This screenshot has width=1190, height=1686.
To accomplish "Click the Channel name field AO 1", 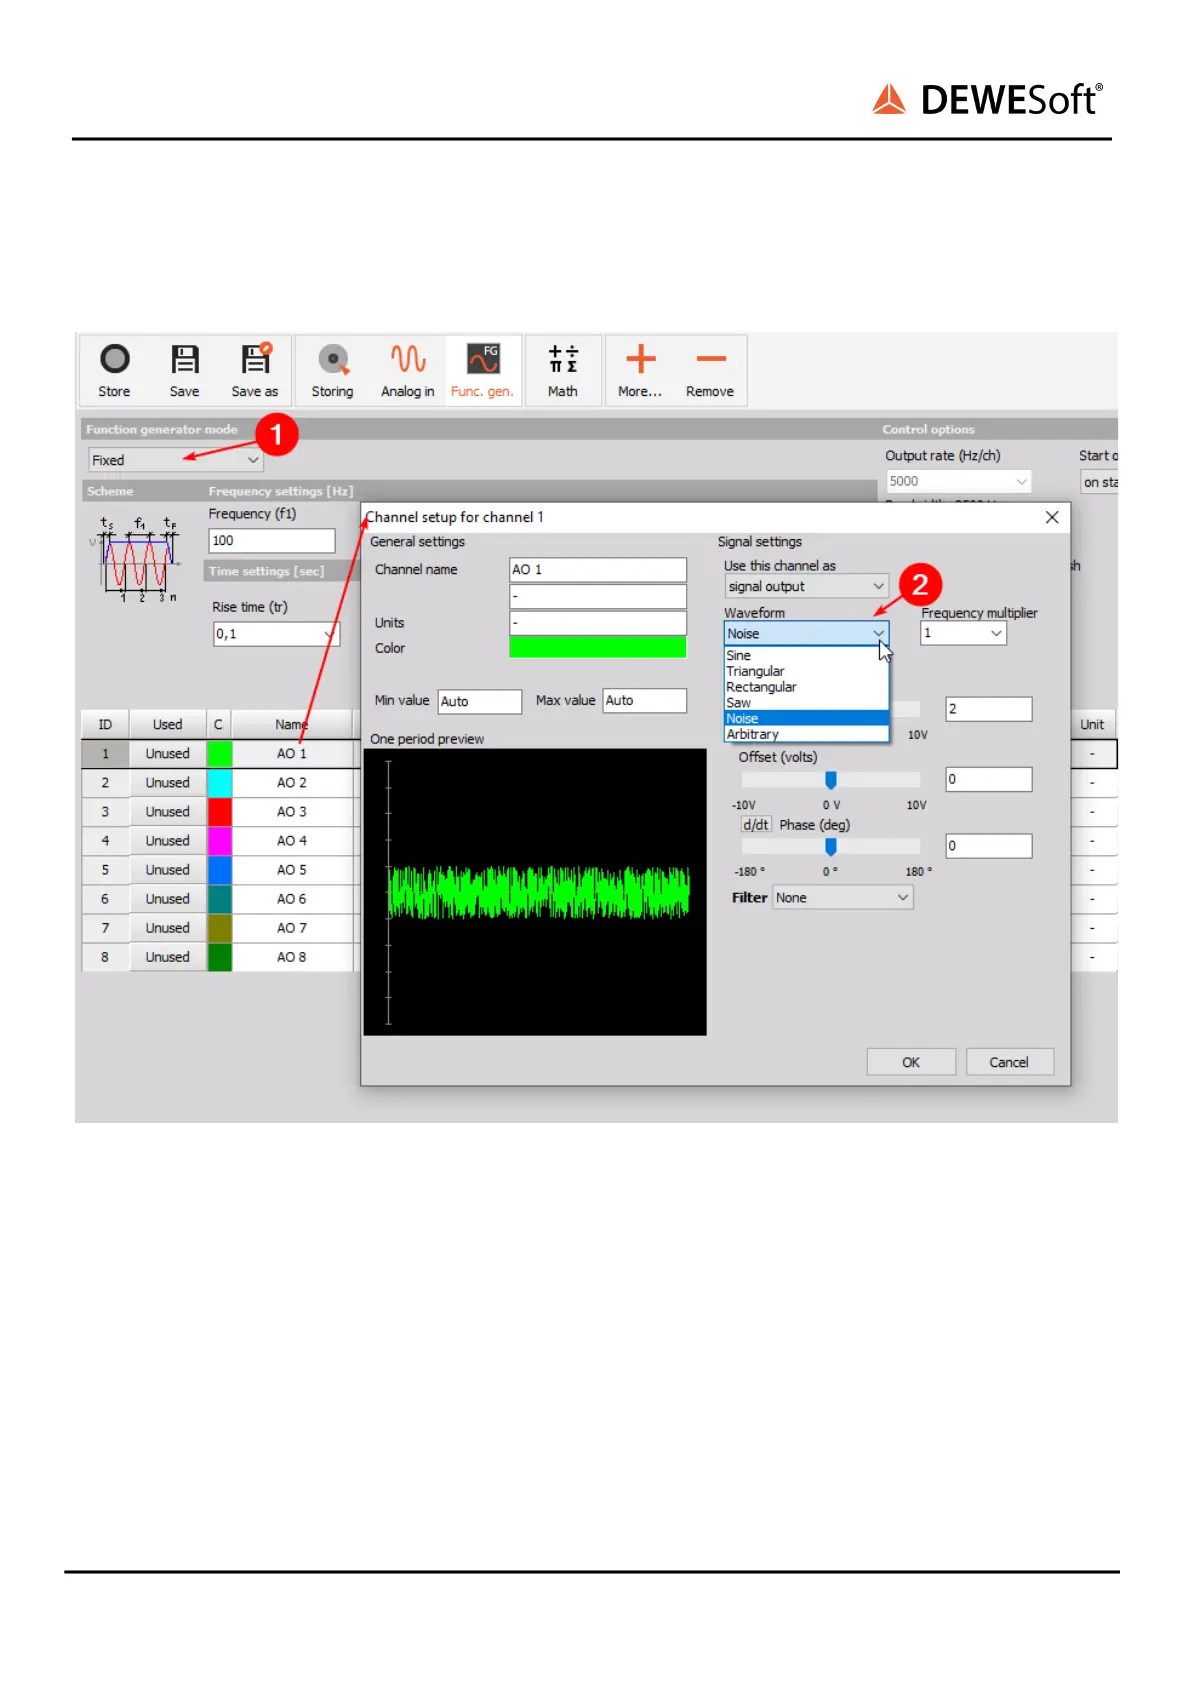I will (598, 569).
